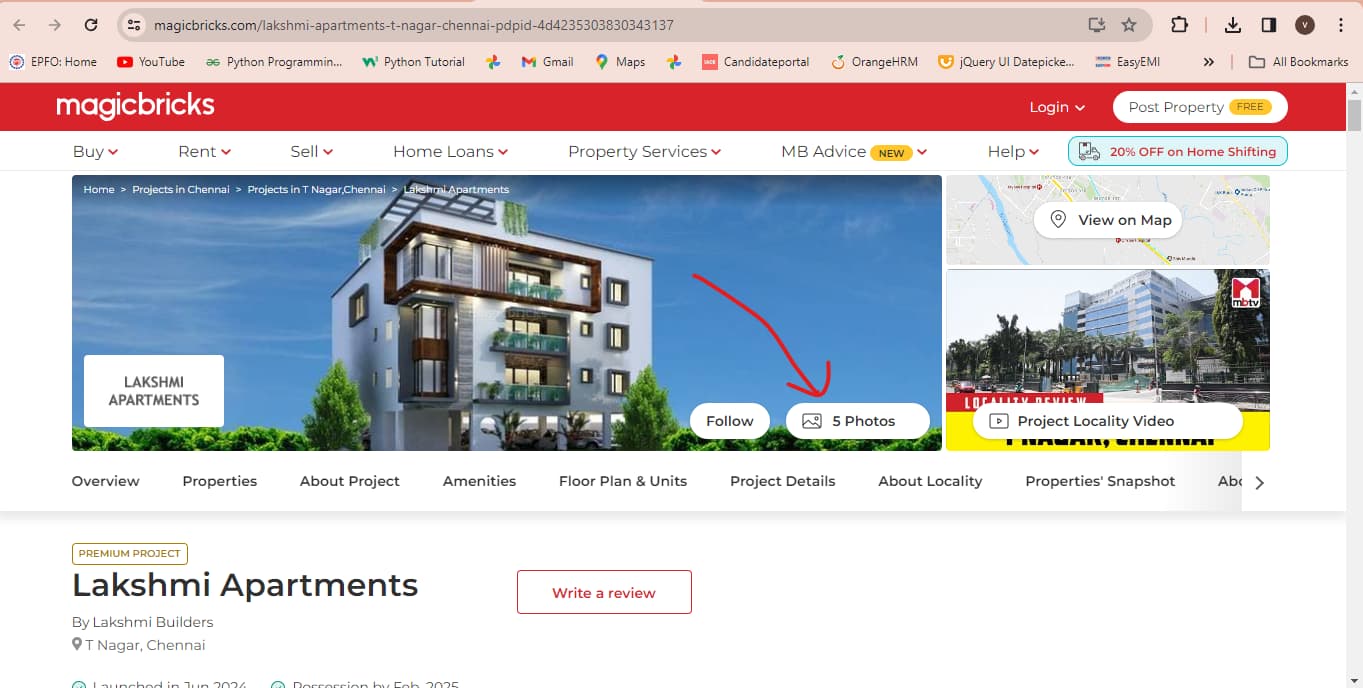Screen dimensions: 1363x688
Task: Open the YouTube bookmark
Action: 151,62
